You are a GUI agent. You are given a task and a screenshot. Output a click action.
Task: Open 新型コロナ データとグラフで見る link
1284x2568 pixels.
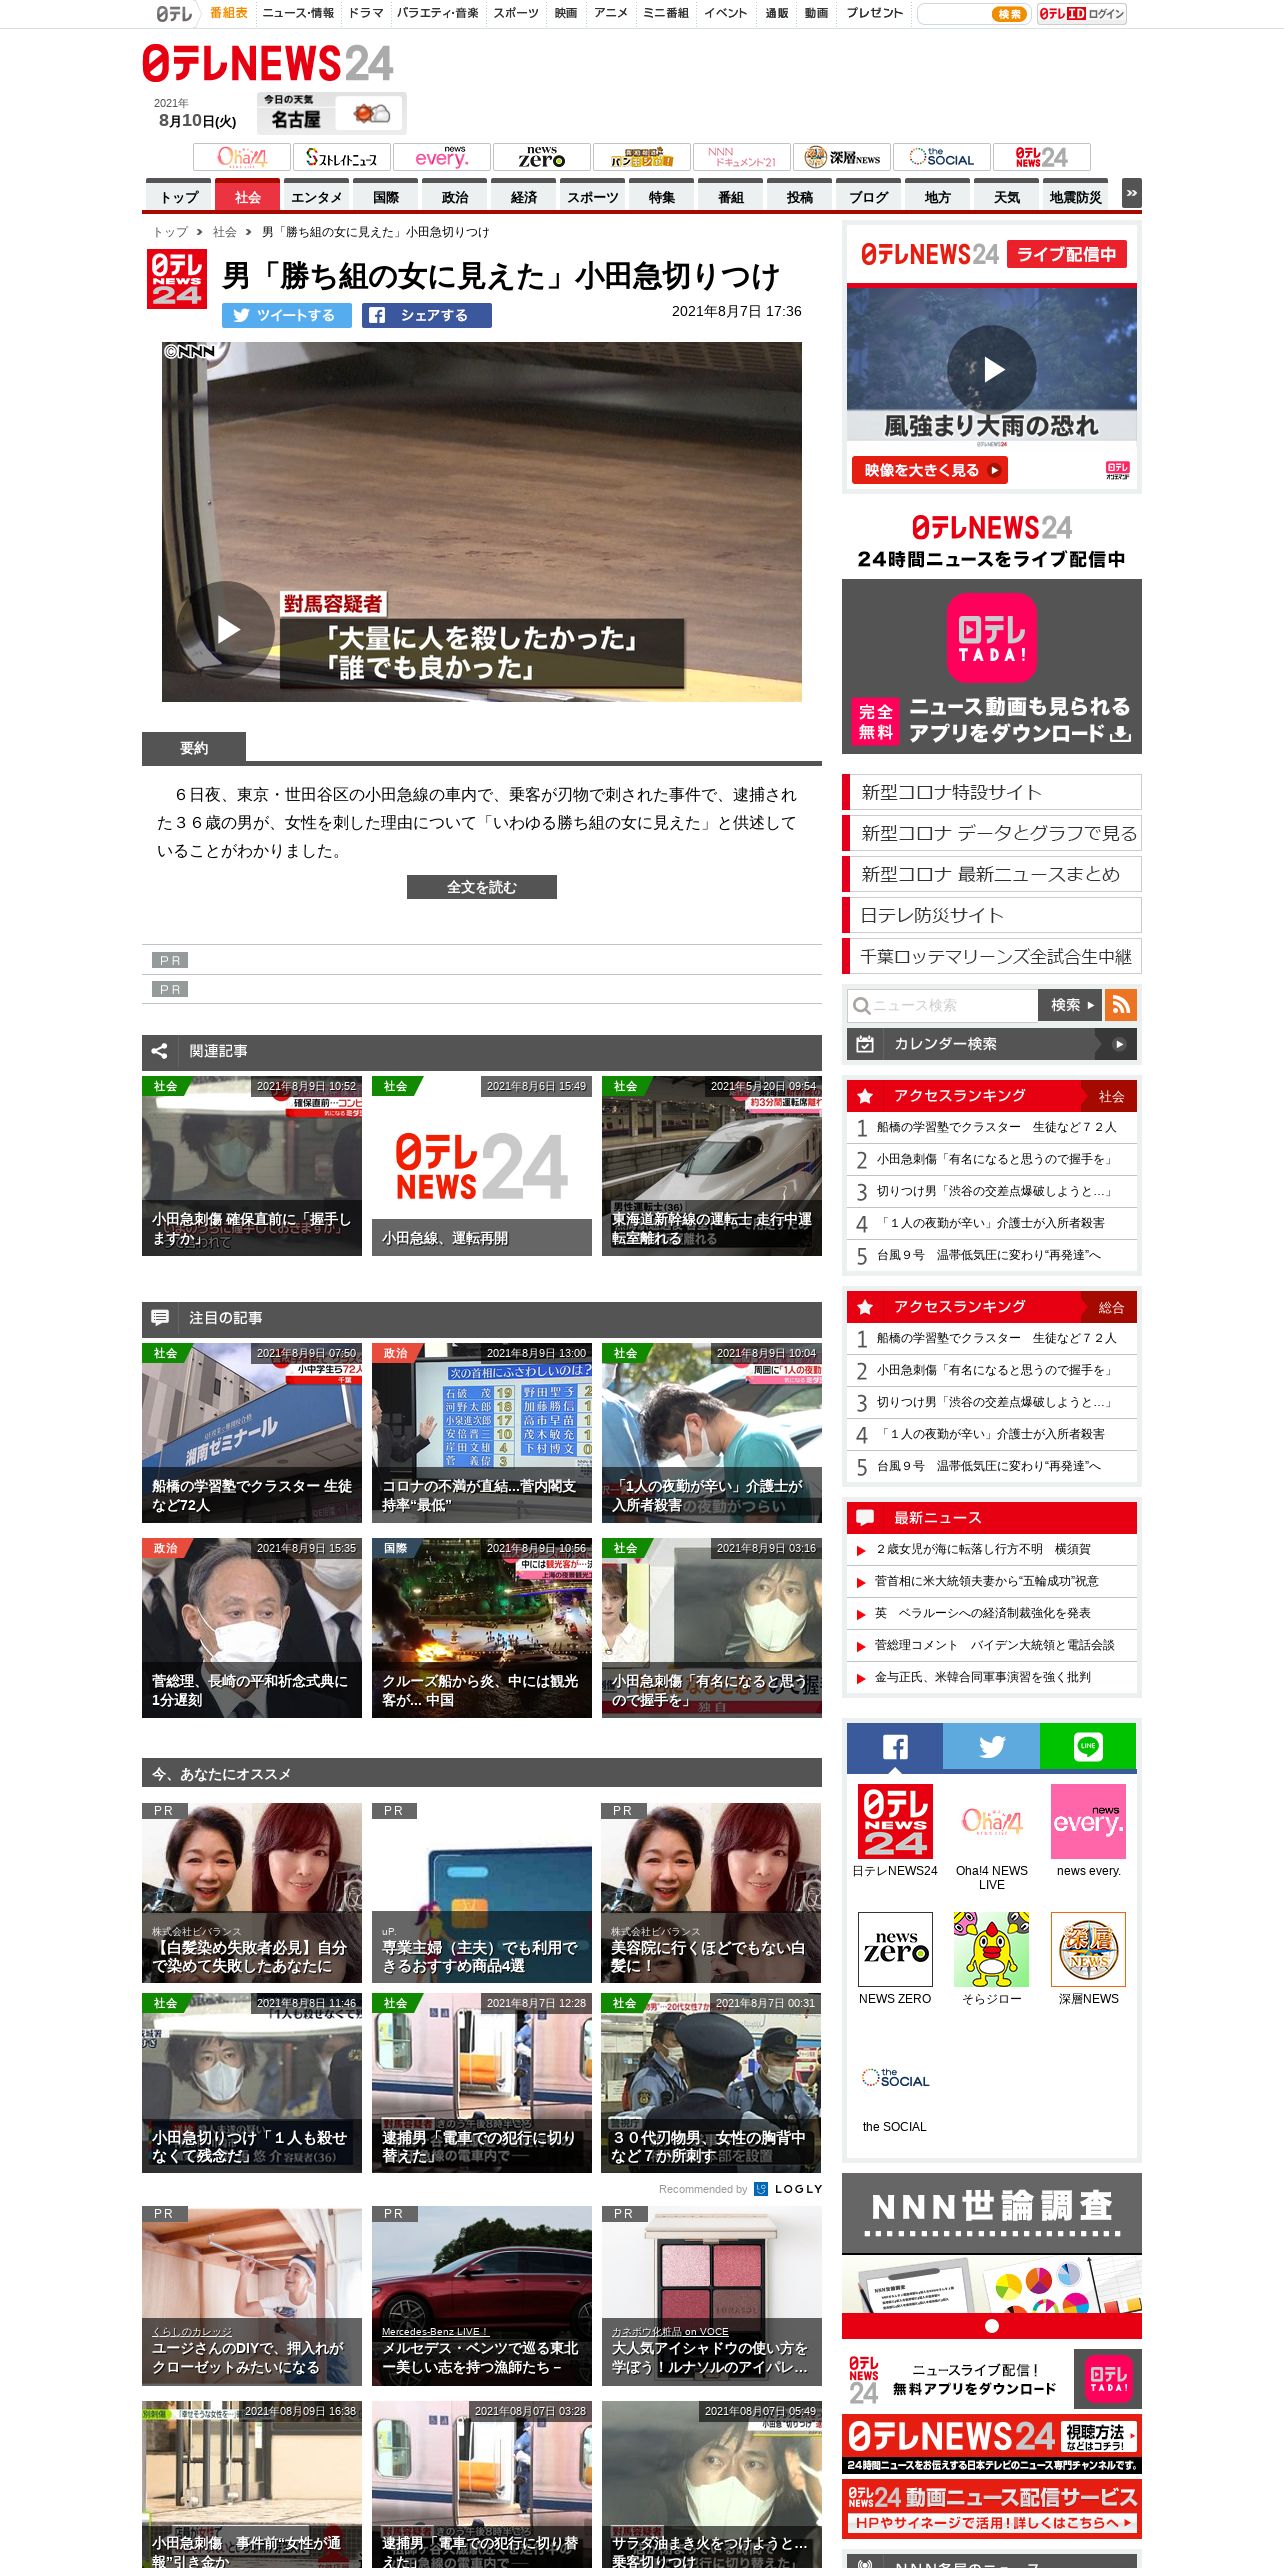pos(992,833)
